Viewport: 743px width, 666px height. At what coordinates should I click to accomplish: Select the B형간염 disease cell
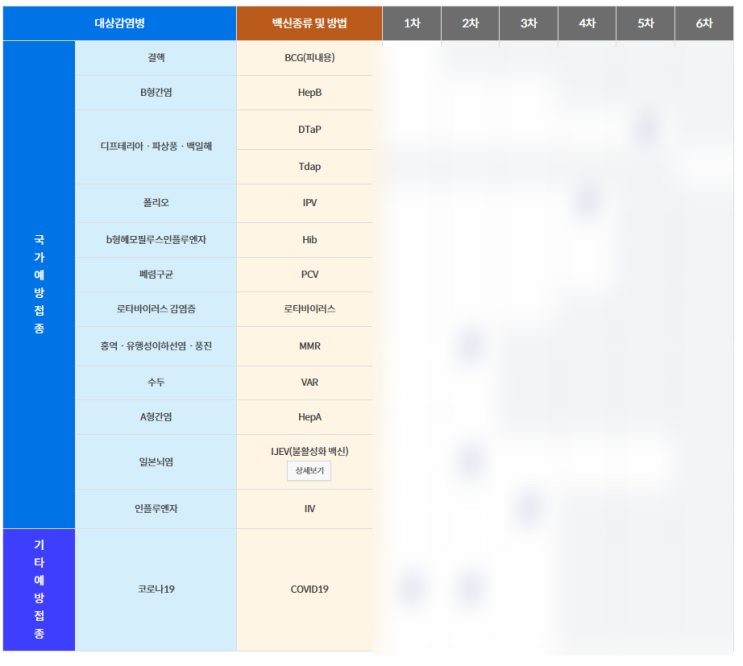pos(156,93)
